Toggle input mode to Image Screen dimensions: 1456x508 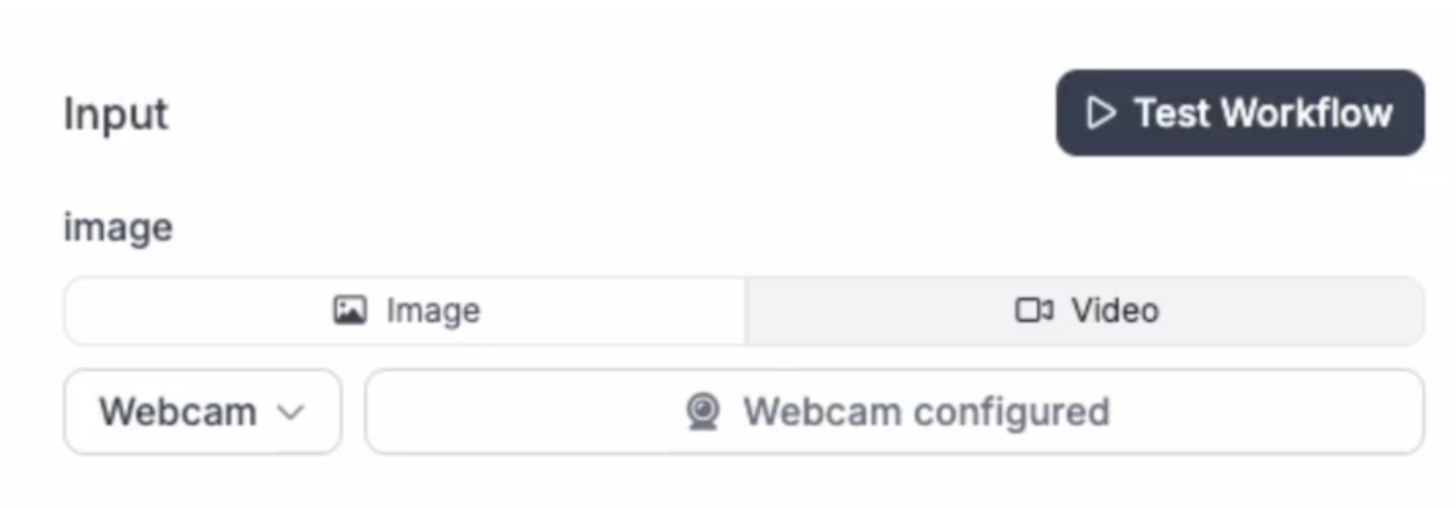point(405,311)
